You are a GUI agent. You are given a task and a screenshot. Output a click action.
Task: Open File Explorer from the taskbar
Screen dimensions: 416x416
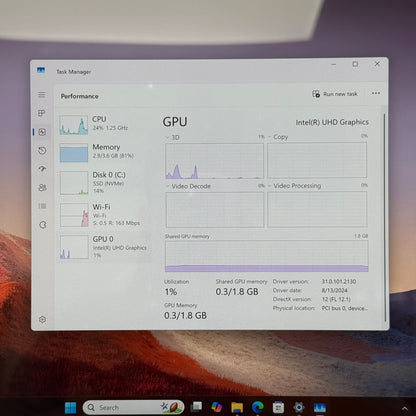[237, 407]
